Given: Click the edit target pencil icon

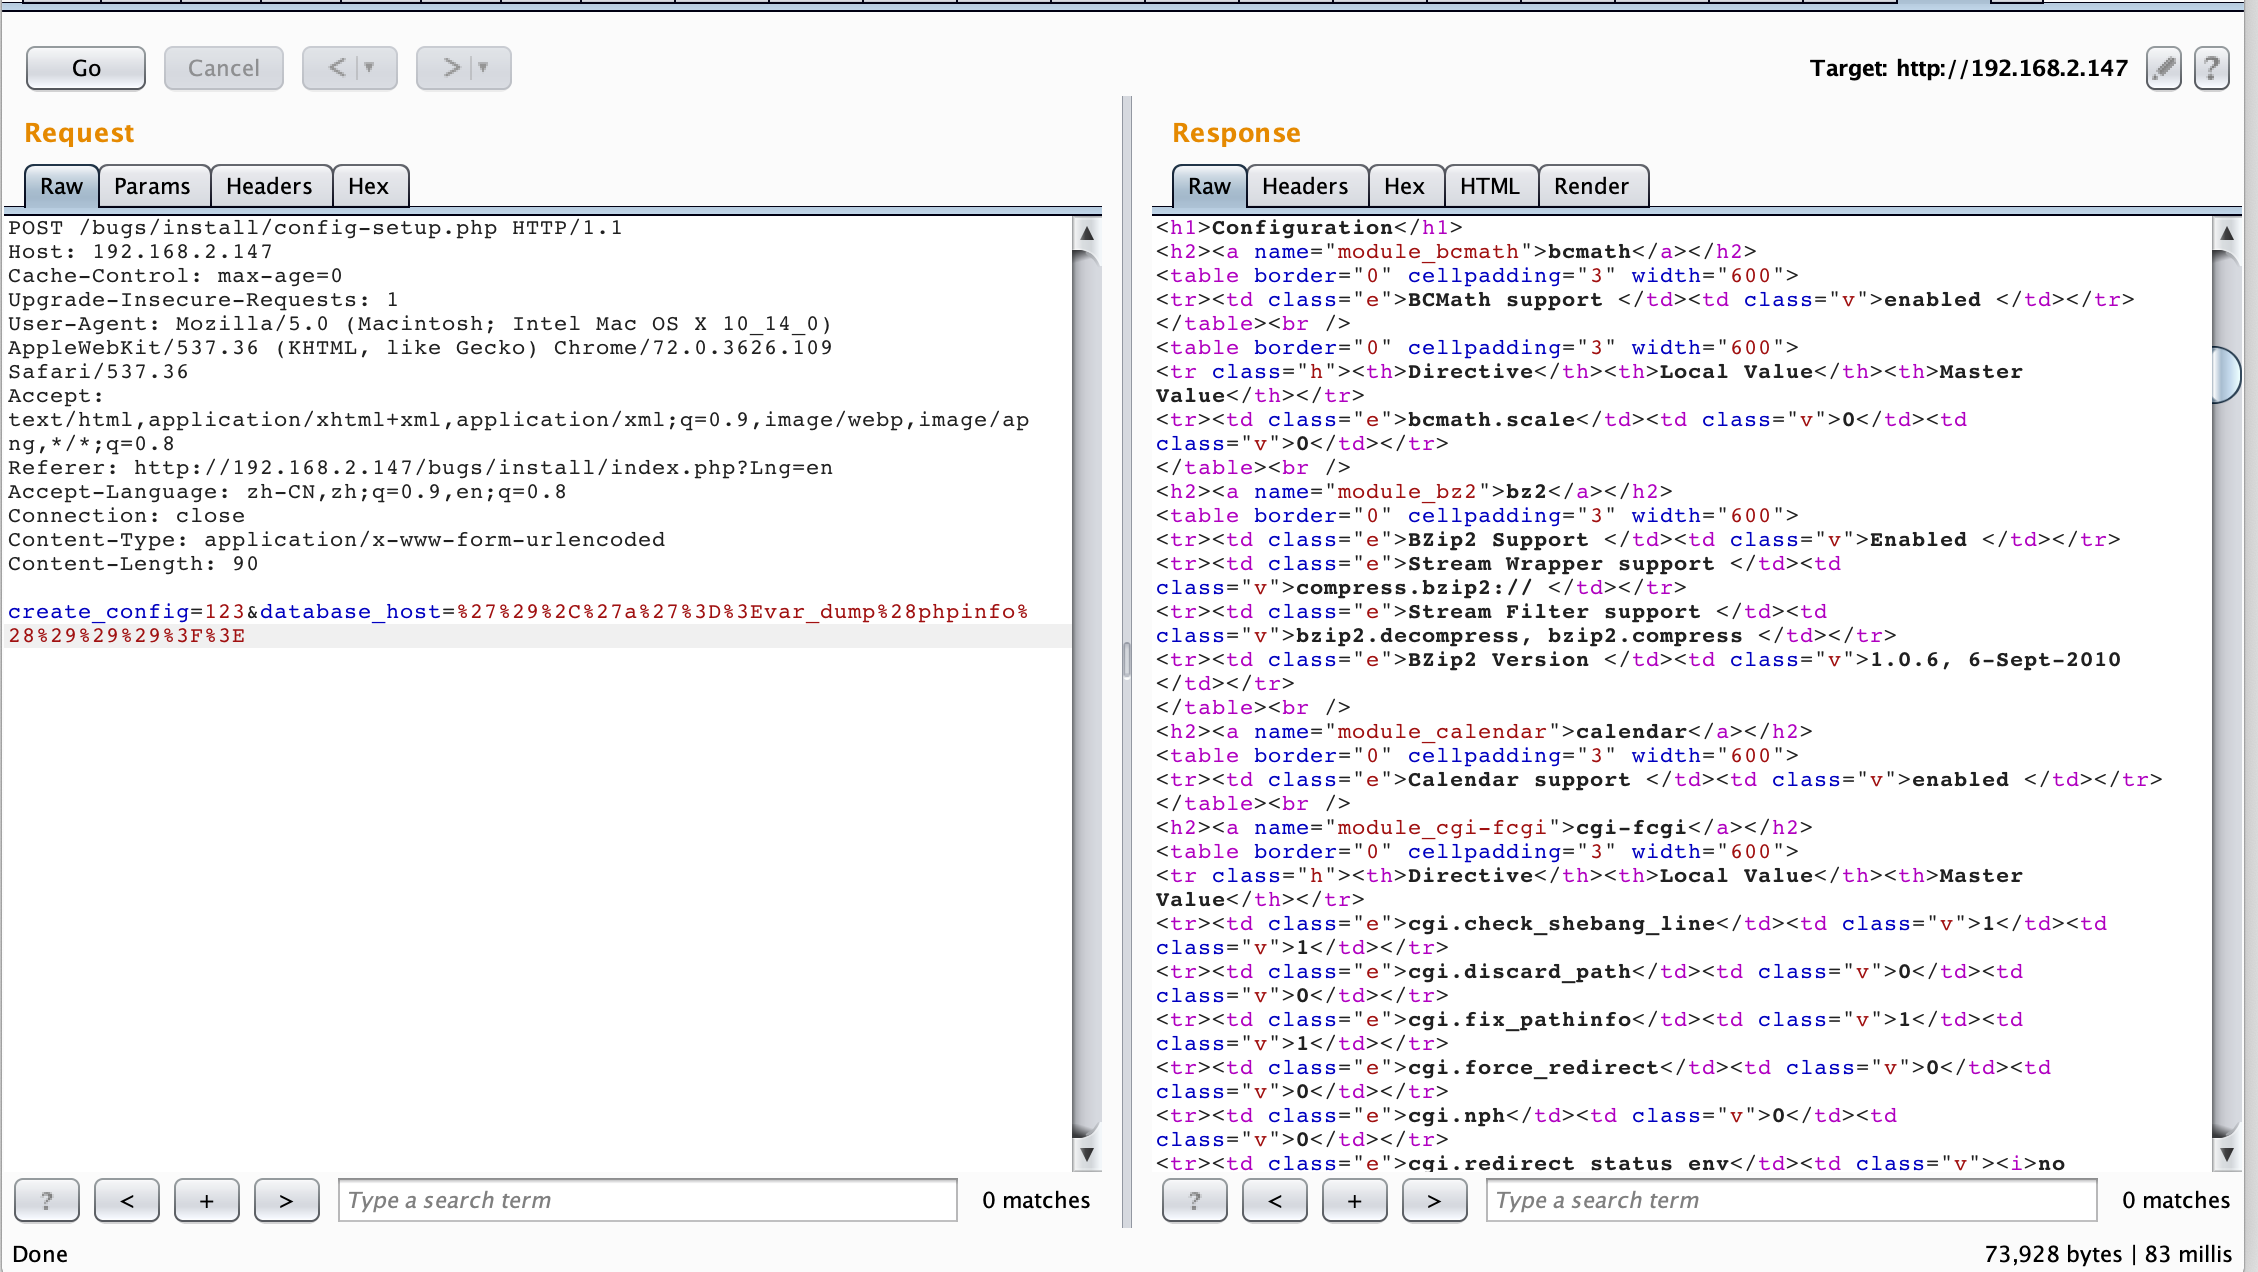Looking at the screenshot, I should 2163,68.
